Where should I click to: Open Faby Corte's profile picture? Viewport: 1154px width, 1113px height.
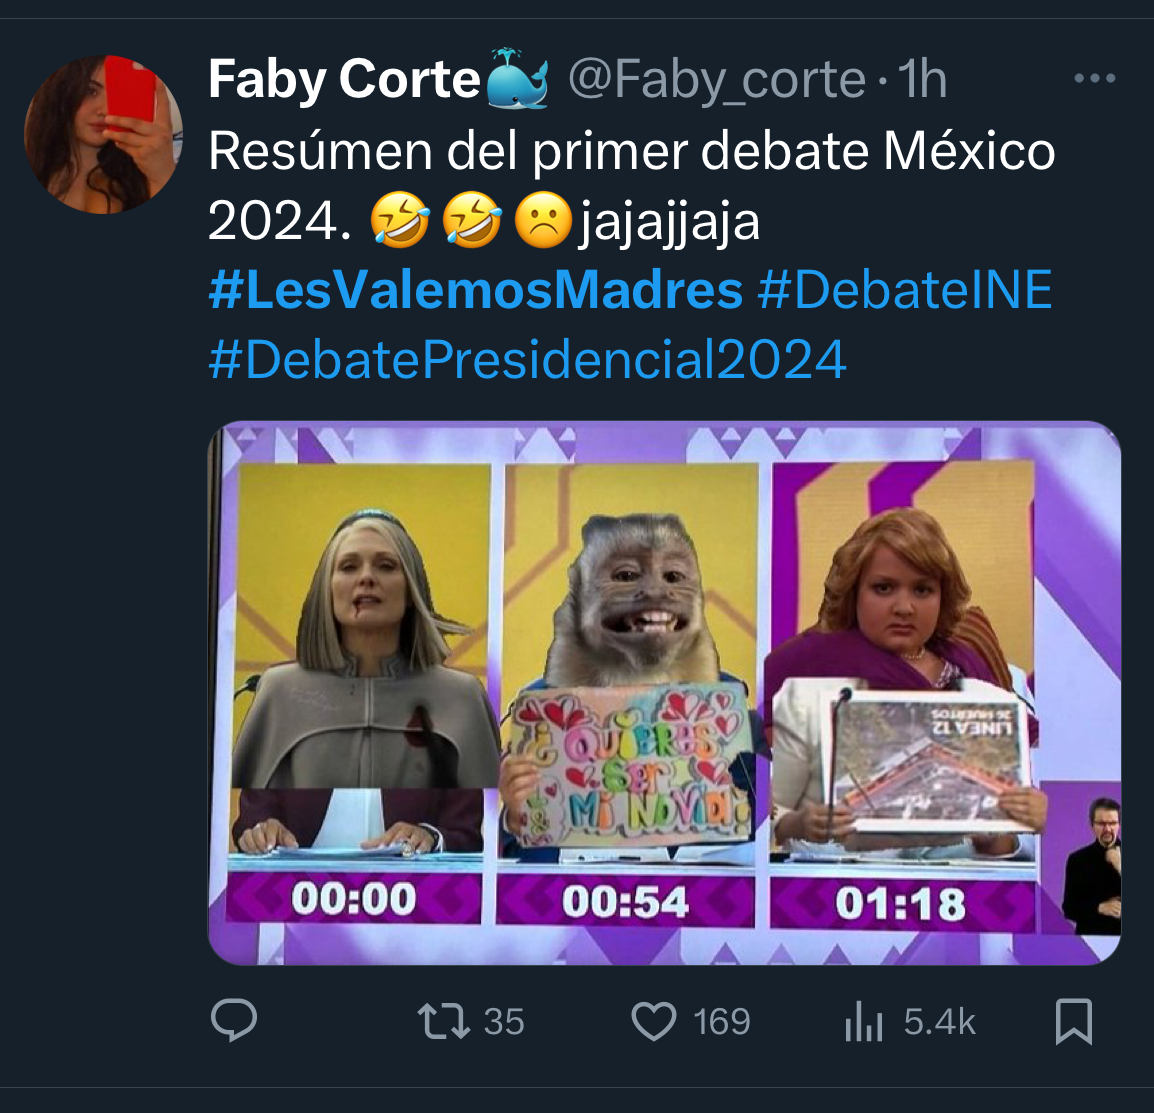103,135
